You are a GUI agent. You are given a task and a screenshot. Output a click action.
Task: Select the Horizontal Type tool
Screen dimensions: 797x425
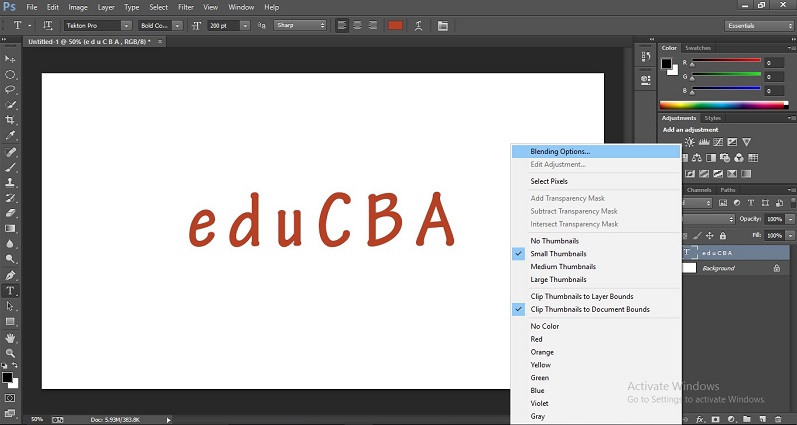point(10,291)
